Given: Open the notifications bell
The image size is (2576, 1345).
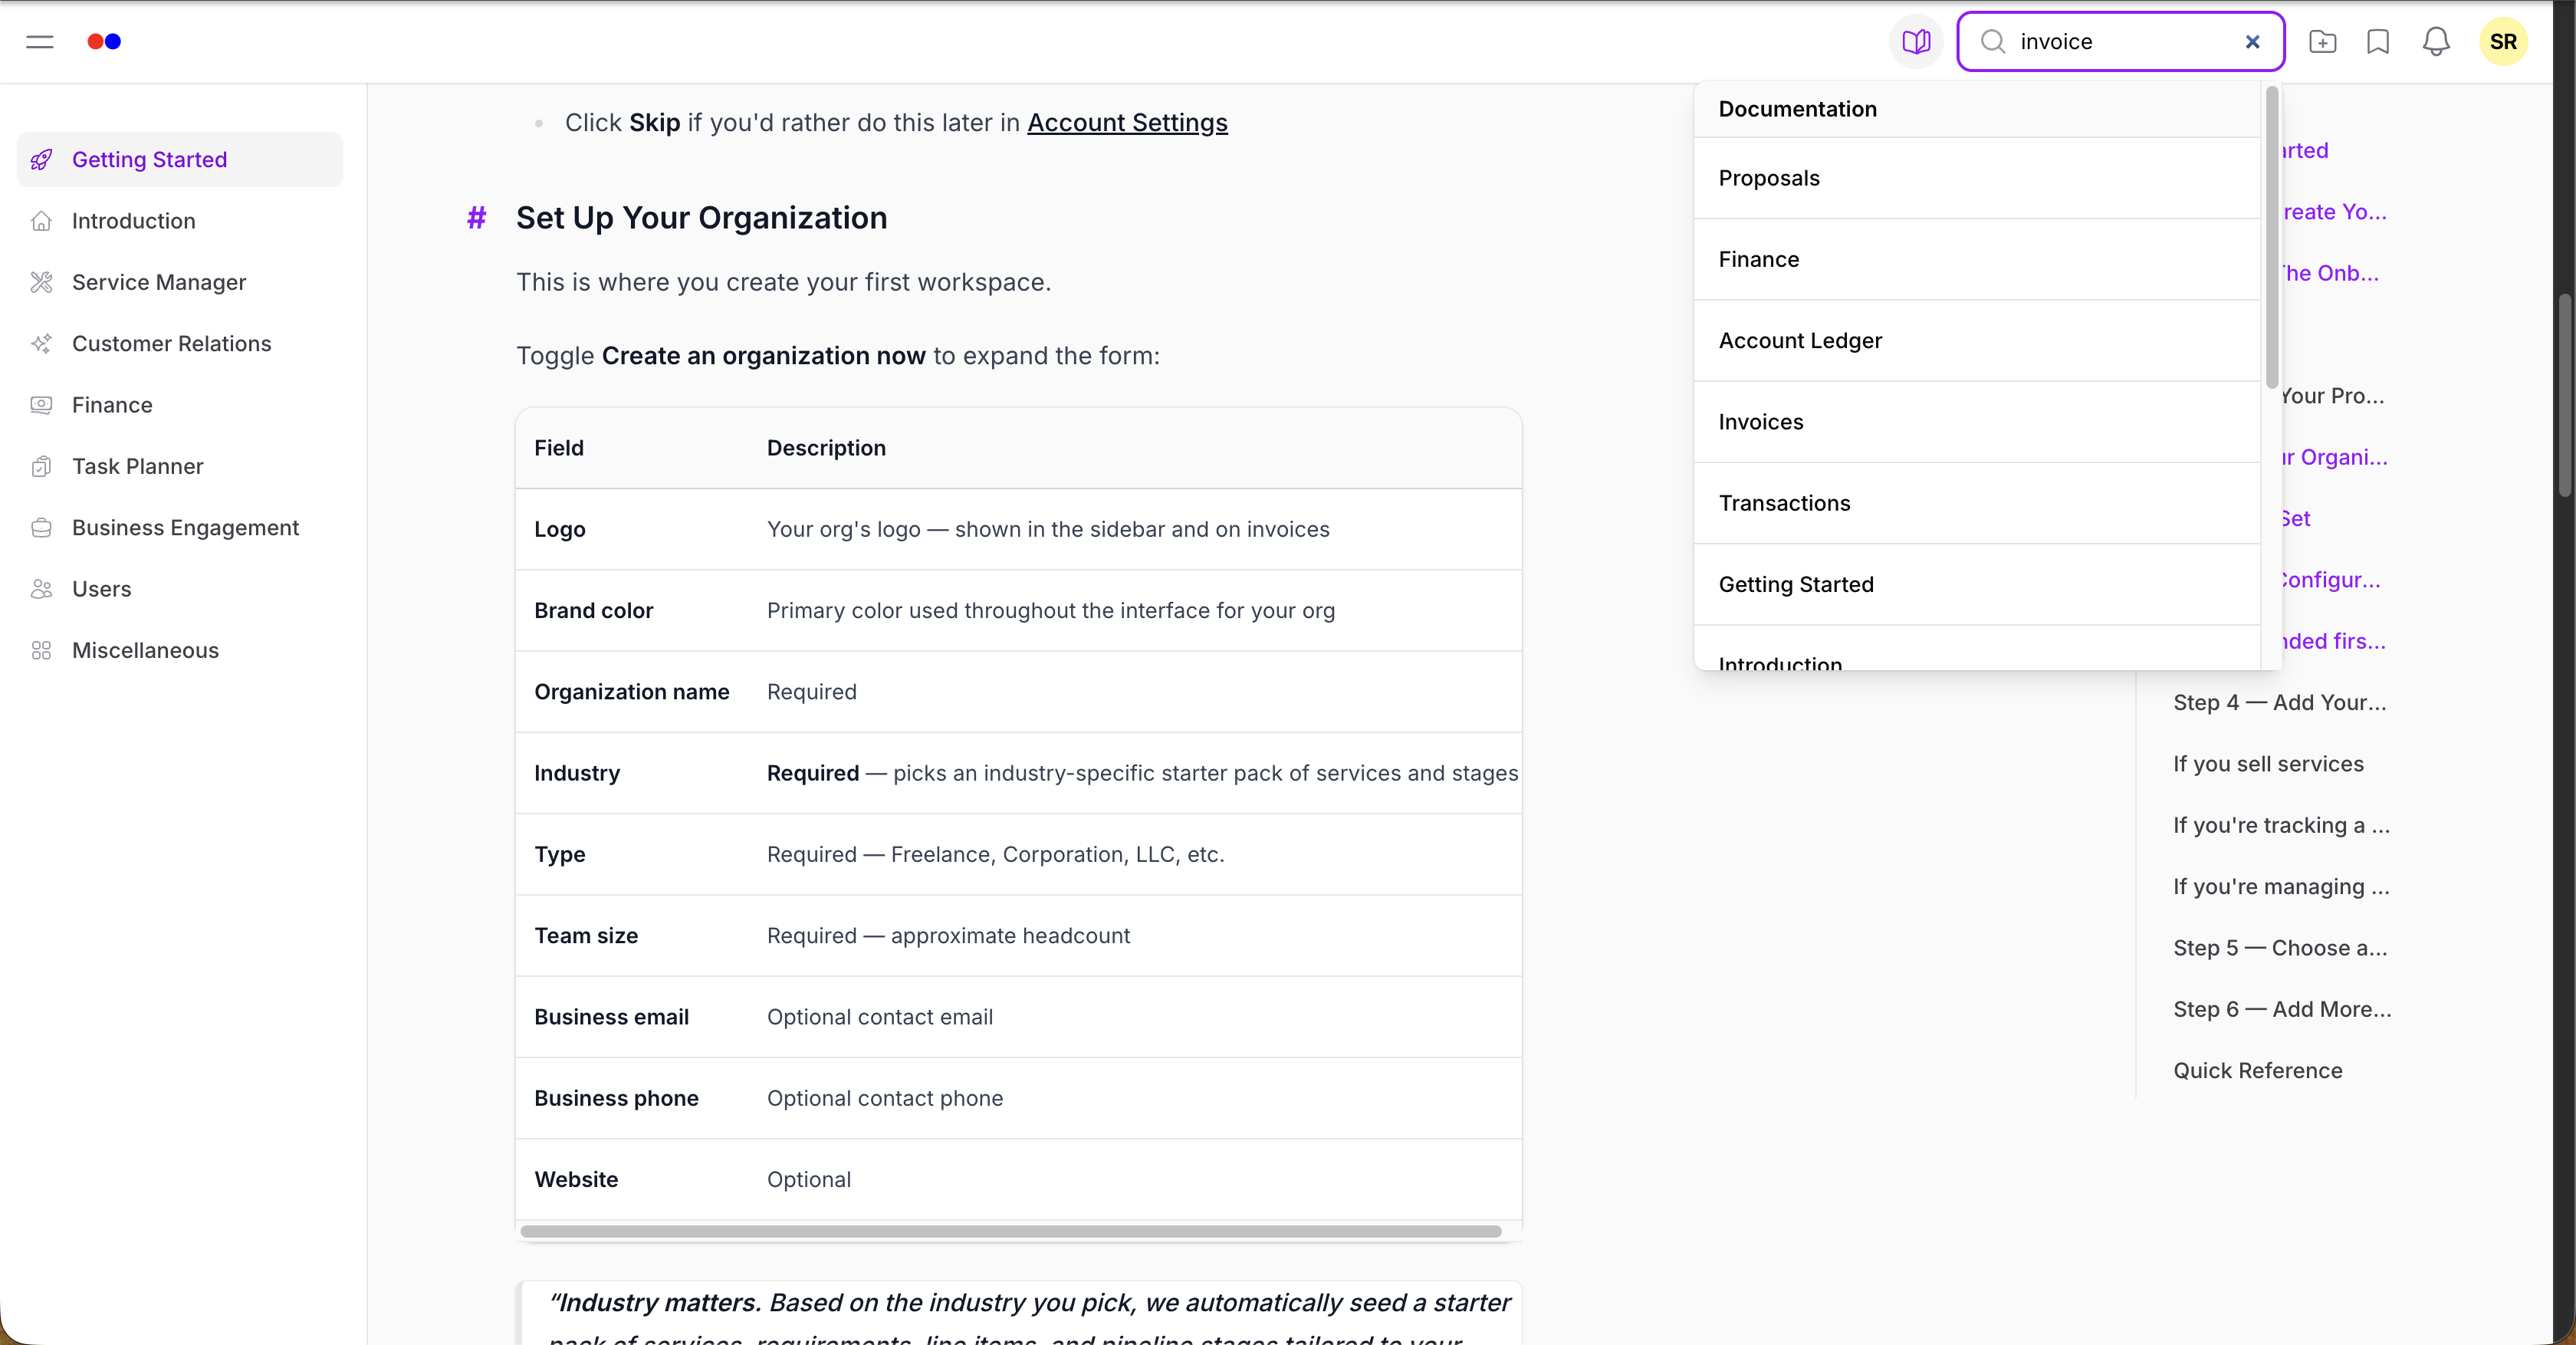Looking at the screenshot, I should click(x=2436, y=42).
